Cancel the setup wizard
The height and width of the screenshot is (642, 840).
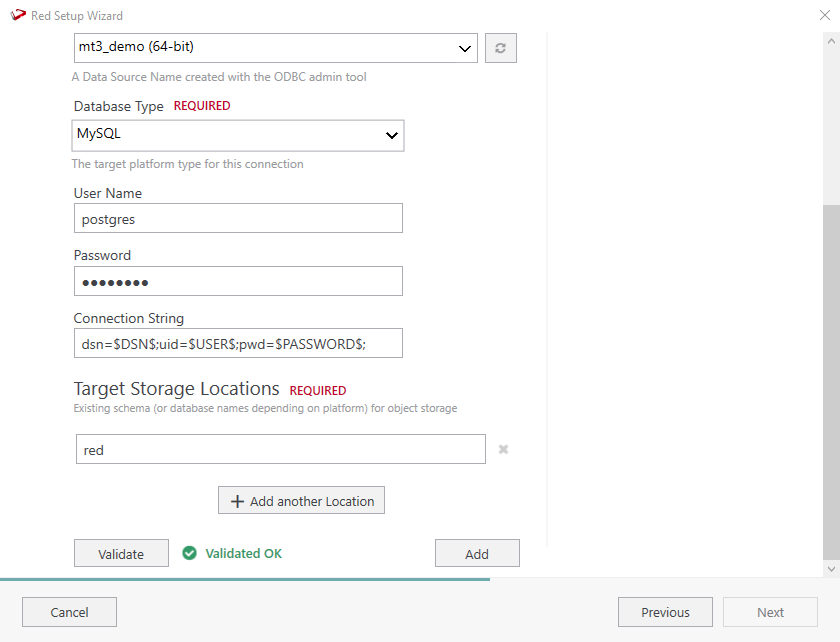69,612
